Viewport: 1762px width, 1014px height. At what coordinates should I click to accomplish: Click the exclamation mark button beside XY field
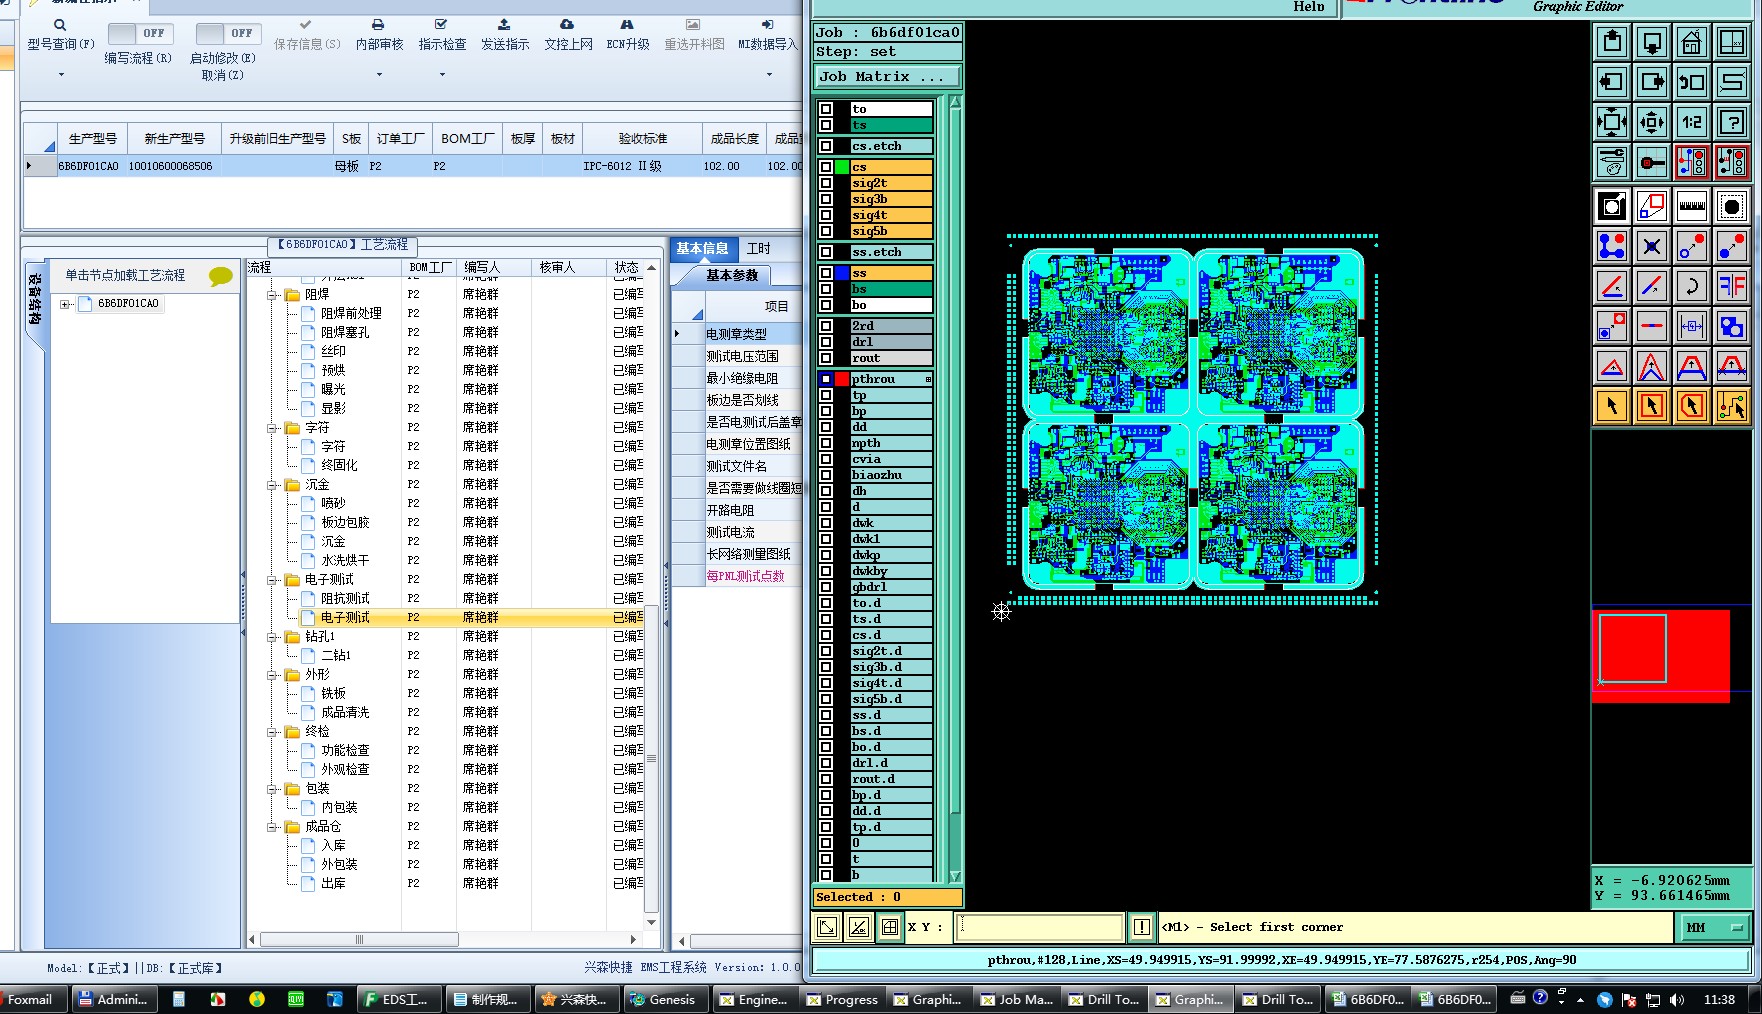click(1141, 927)
